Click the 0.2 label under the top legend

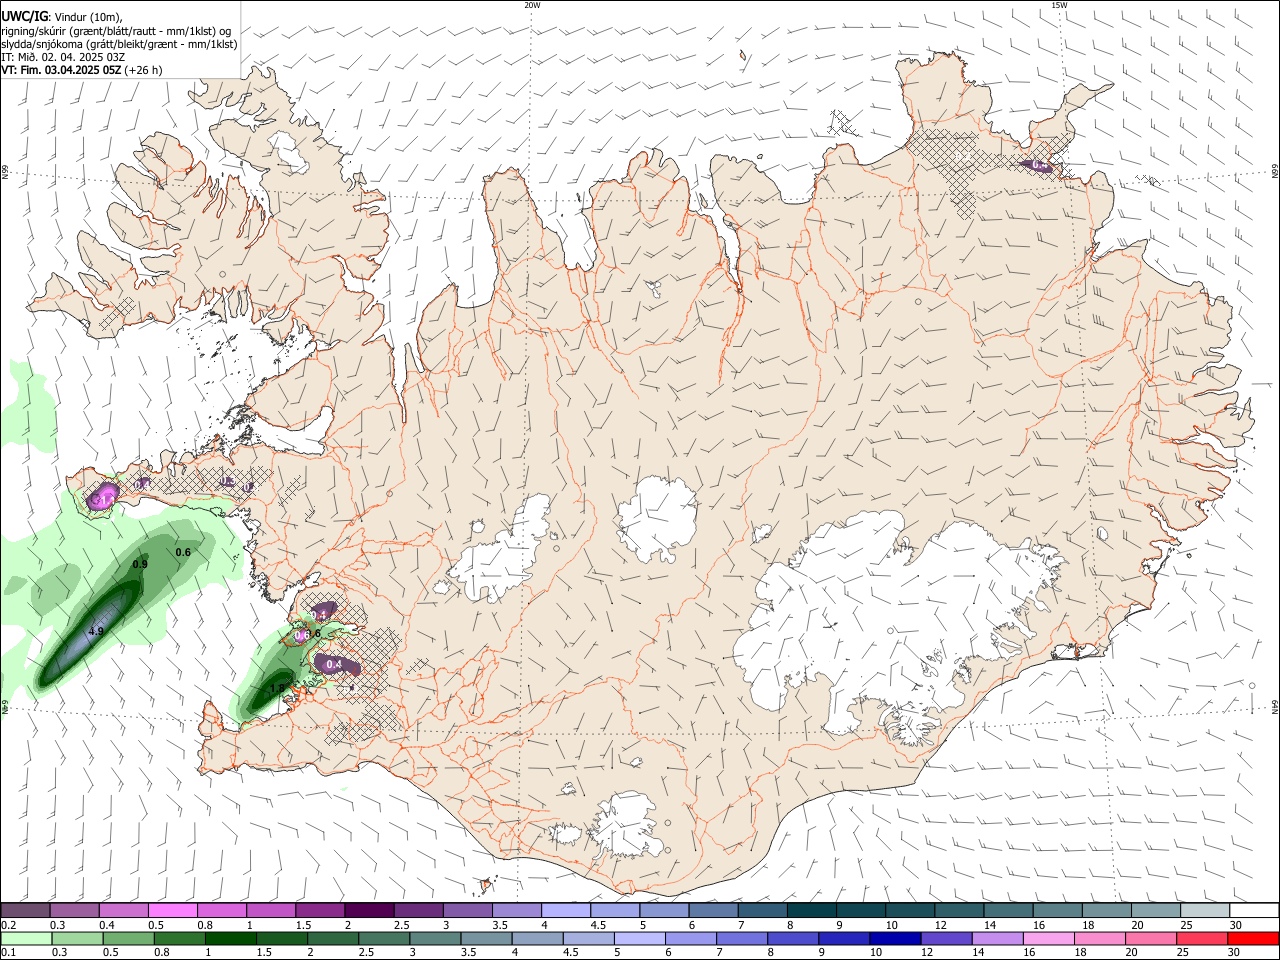click(8, 925)
